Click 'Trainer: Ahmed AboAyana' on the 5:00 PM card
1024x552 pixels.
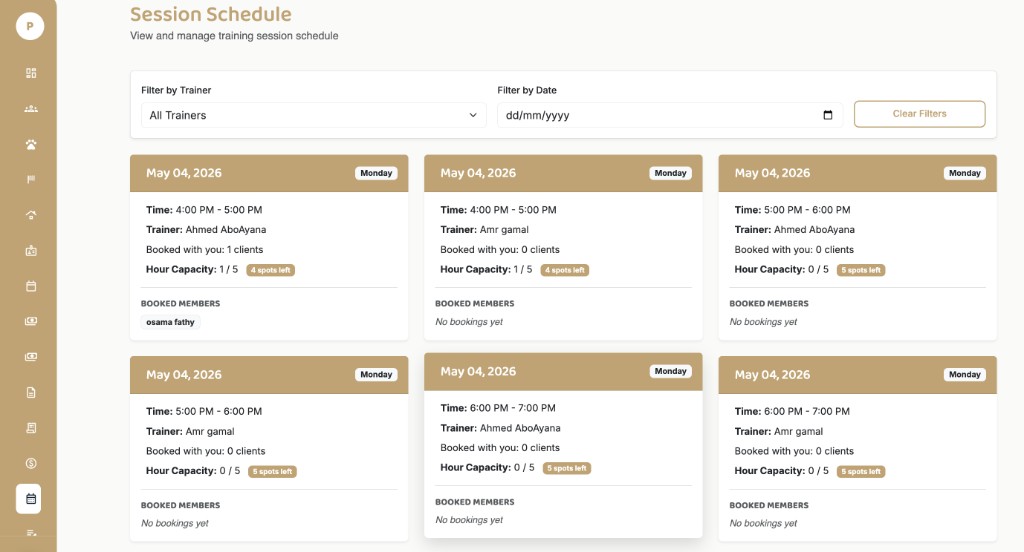(x=795, y=229)
